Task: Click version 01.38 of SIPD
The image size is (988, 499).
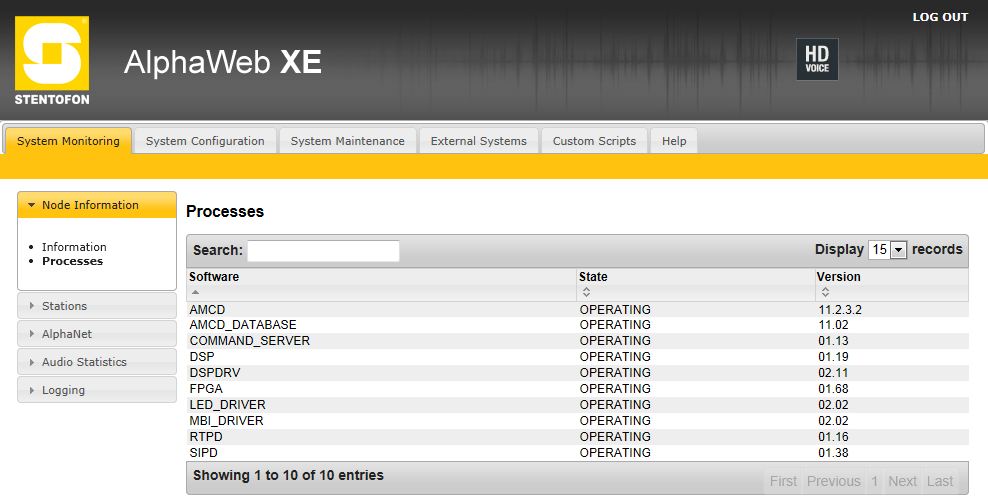Action: (833, 453)
